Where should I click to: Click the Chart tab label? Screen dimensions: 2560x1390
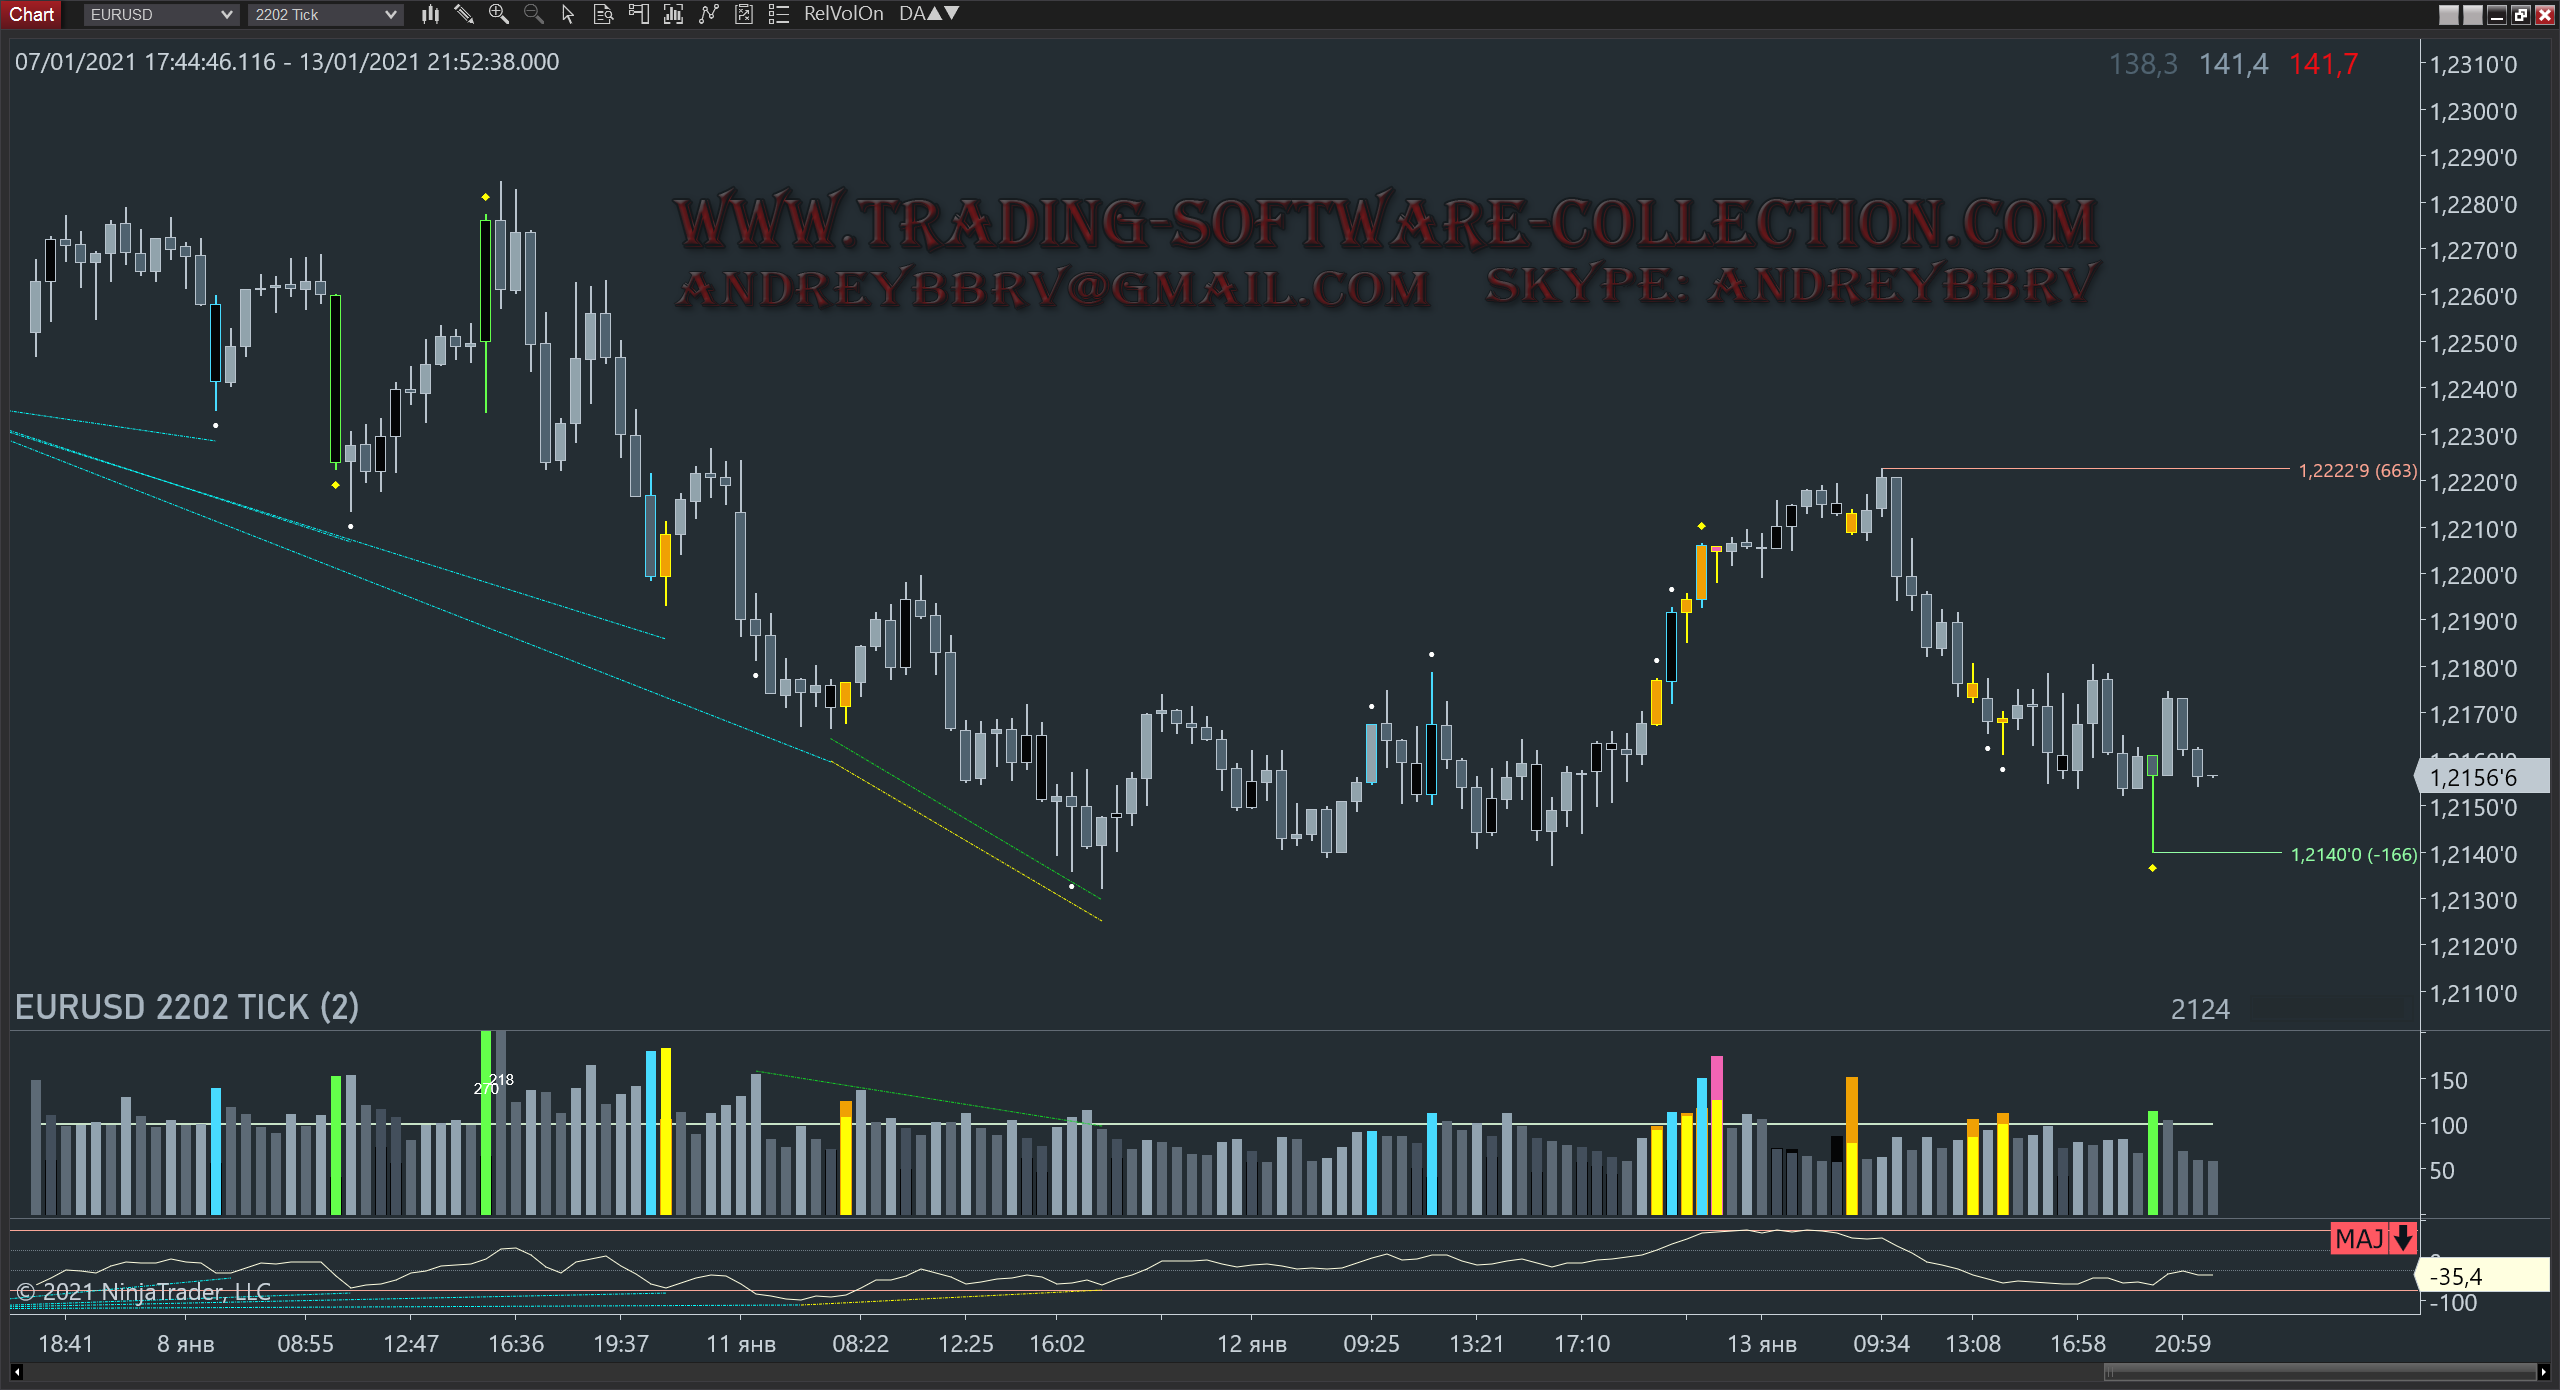pyautogui.click(x=32, y=14)
